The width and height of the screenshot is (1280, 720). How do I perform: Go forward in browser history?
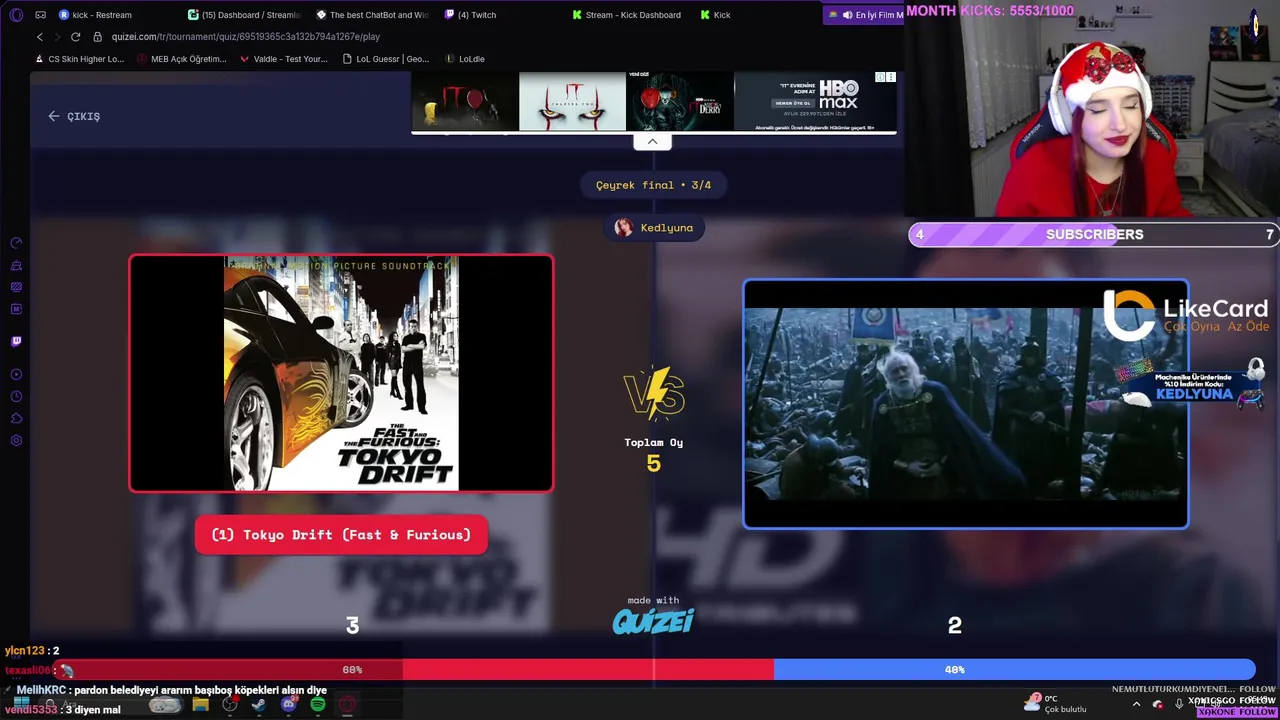(x=57, y=37)
